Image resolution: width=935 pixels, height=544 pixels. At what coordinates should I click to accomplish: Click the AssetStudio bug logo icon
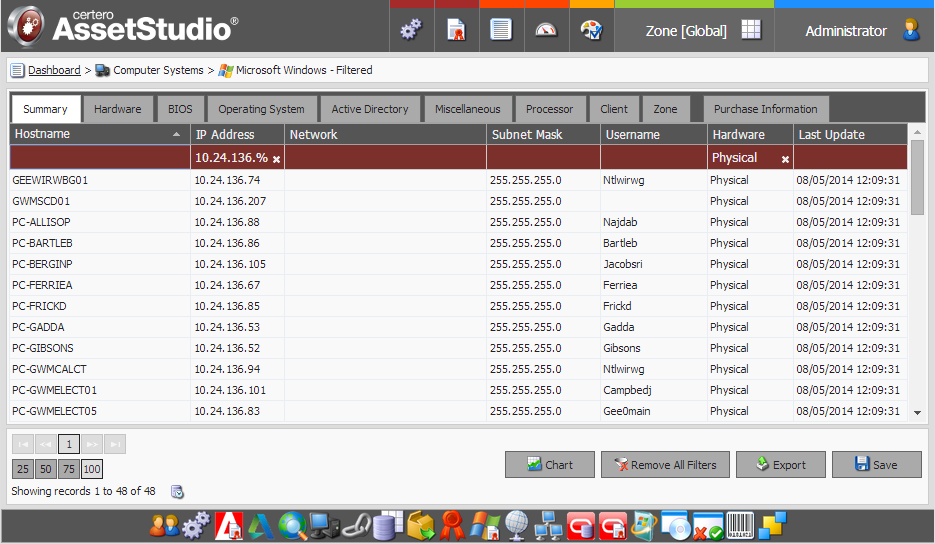pos(26,26)
